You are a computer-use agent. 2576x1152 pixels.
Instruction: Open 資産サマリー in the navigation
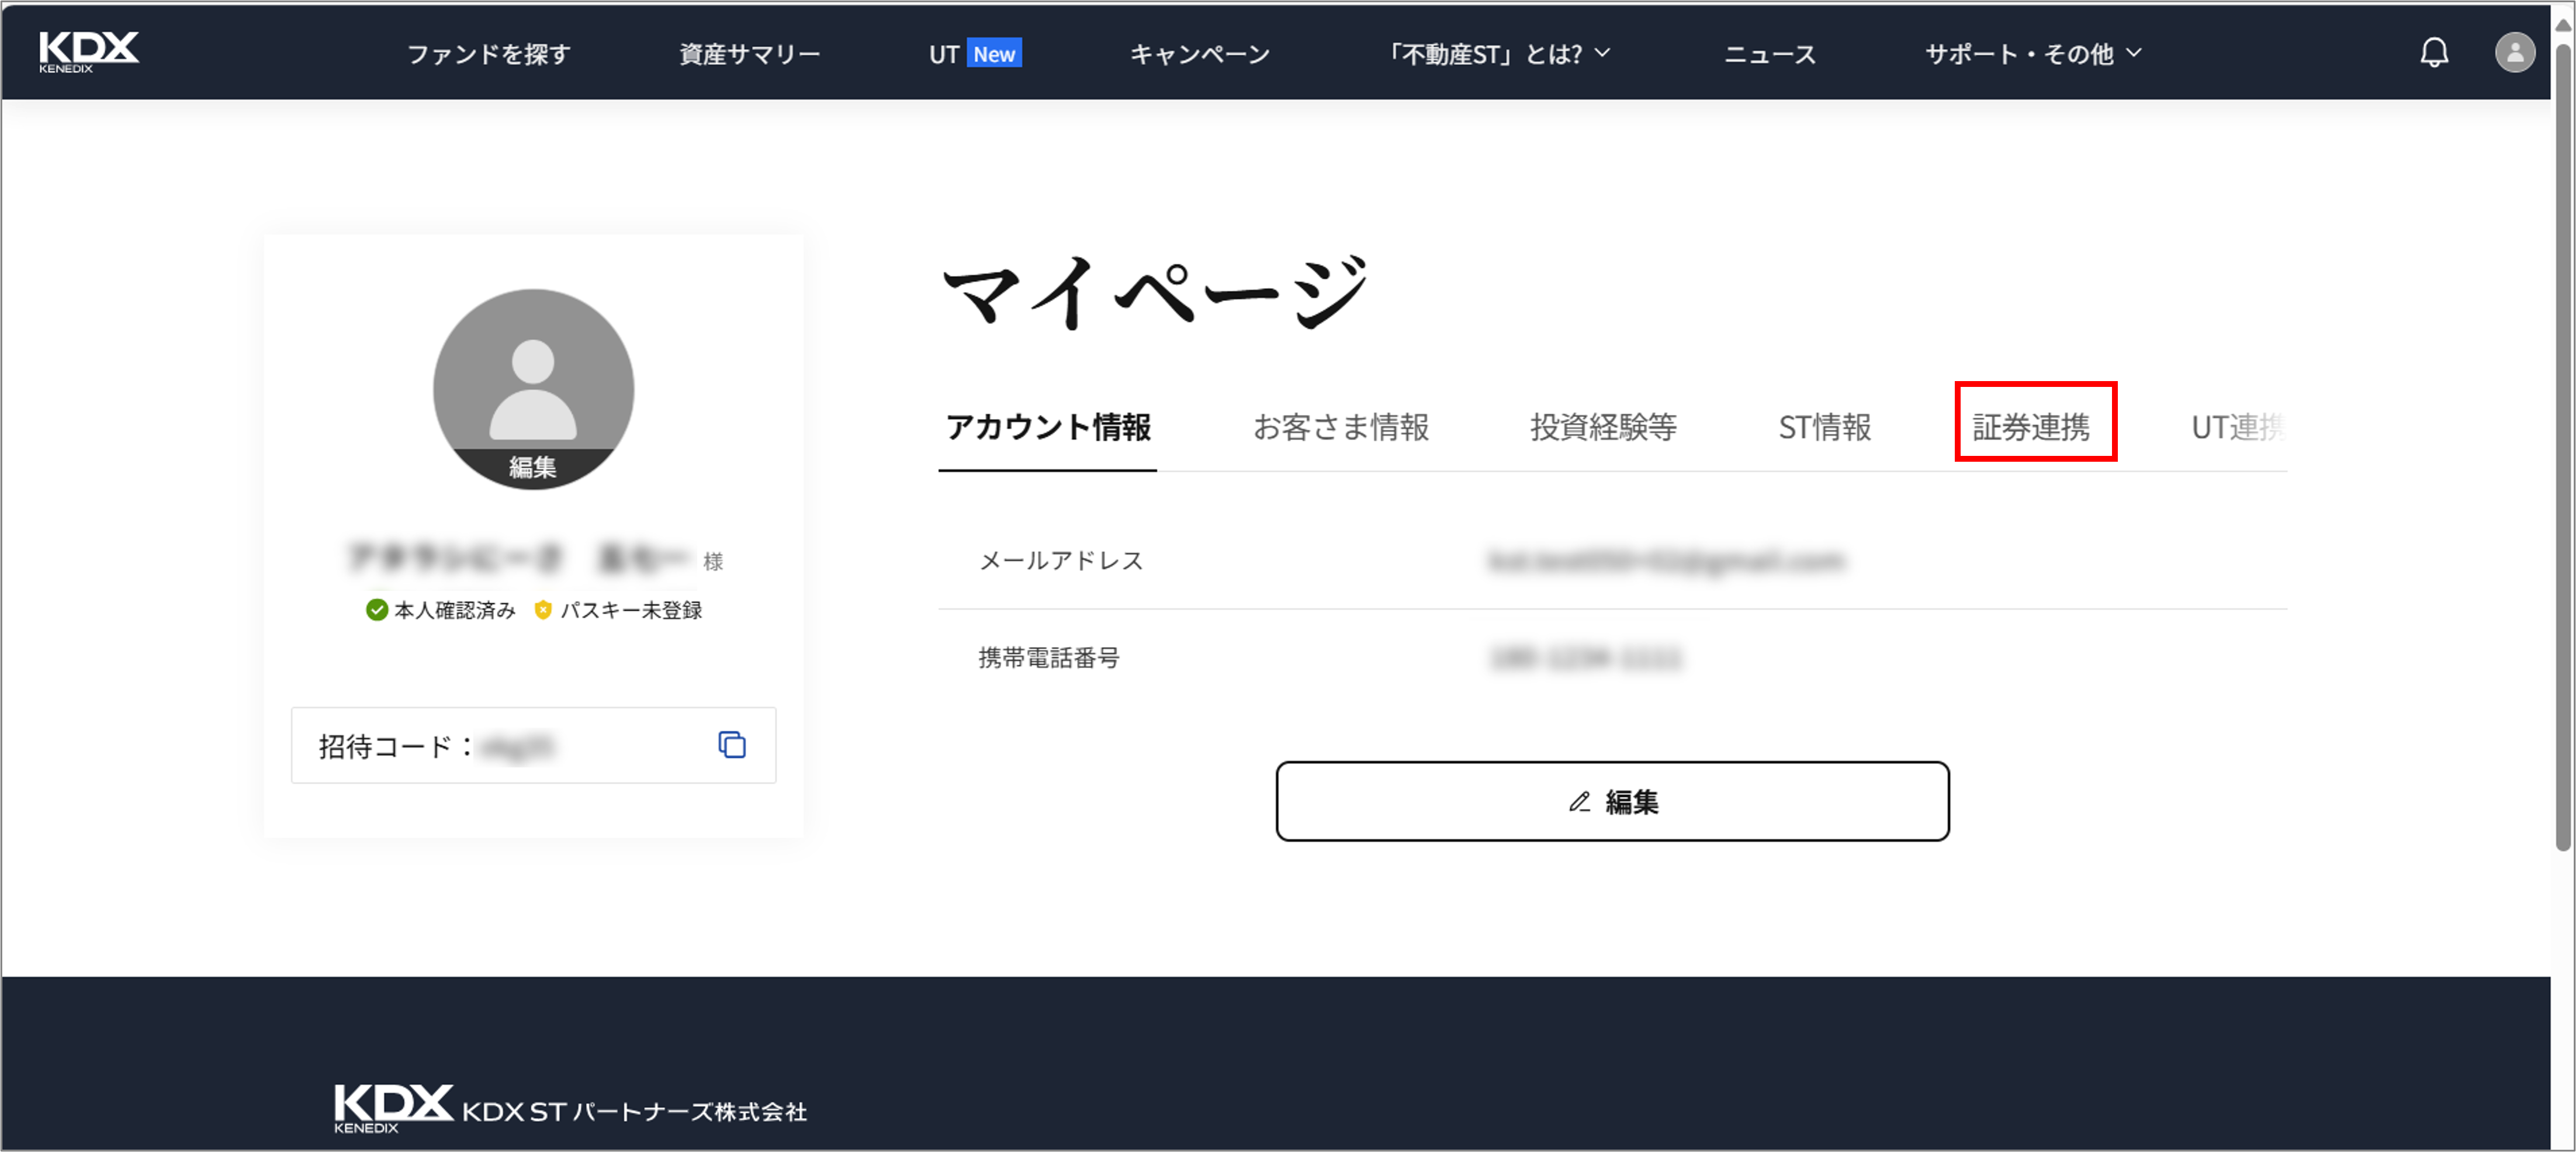click(x=750, y=54)
